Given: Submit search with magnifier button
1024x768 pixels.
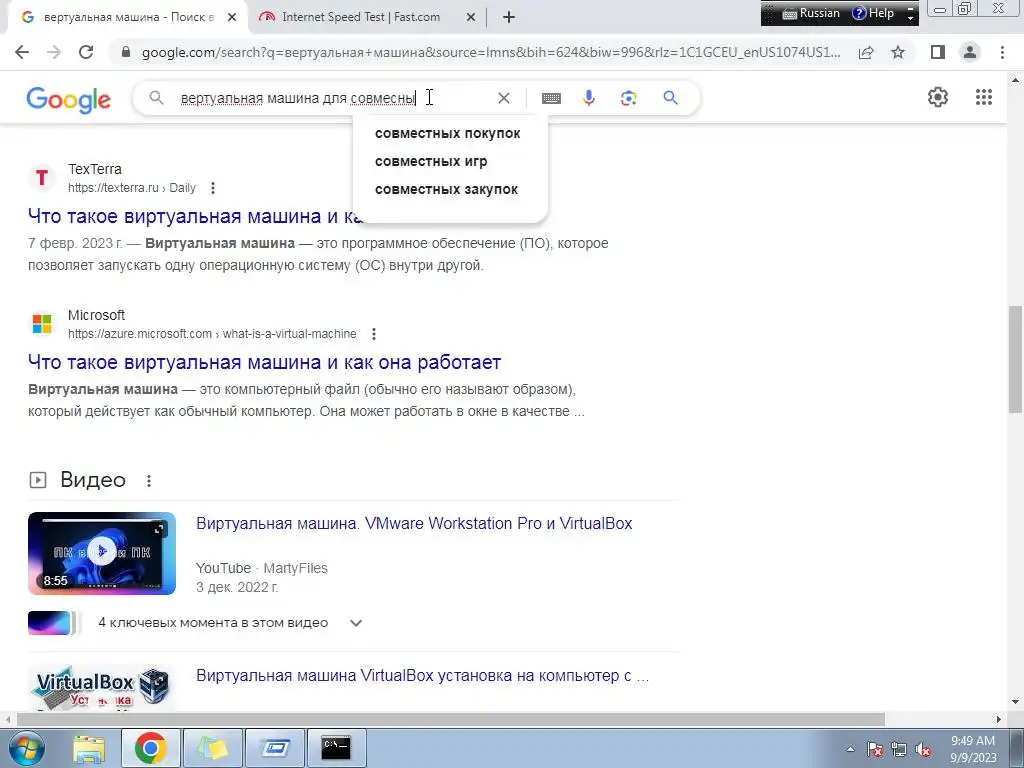Looking at the screenshot, I should click(x=670, y=98).
